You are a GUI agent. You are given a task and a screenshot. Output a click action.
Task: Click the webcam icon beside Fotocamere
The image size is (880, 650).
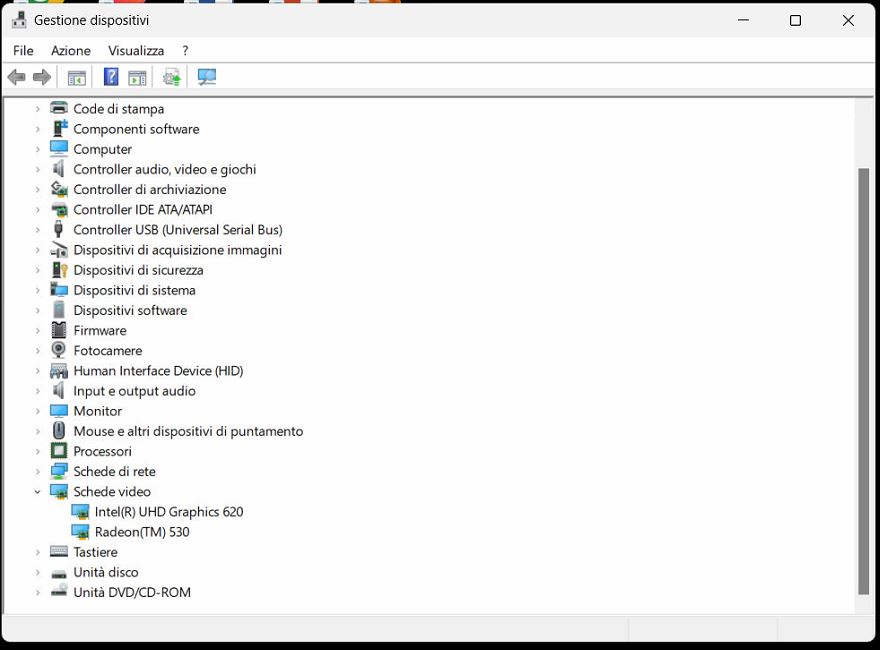coord(58,350)
